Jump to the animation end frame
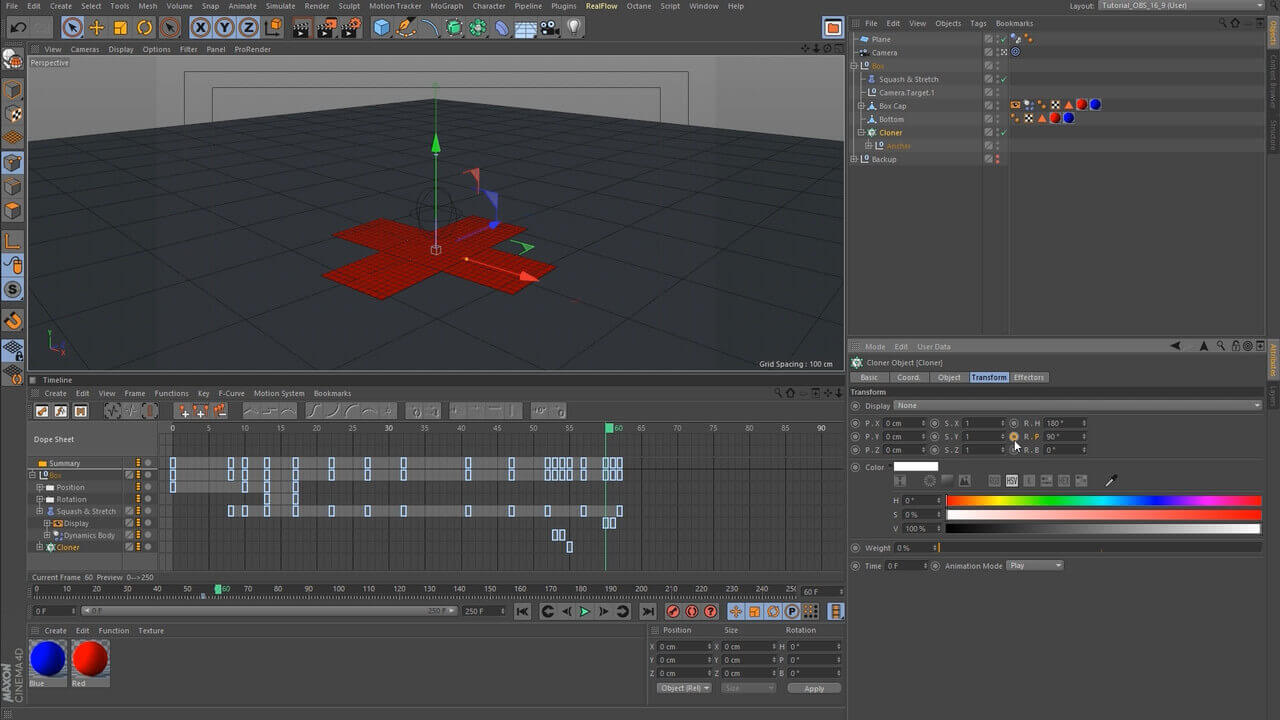Image resolution: width=1280 pixels, height=720 pixels. pos(647,611)
